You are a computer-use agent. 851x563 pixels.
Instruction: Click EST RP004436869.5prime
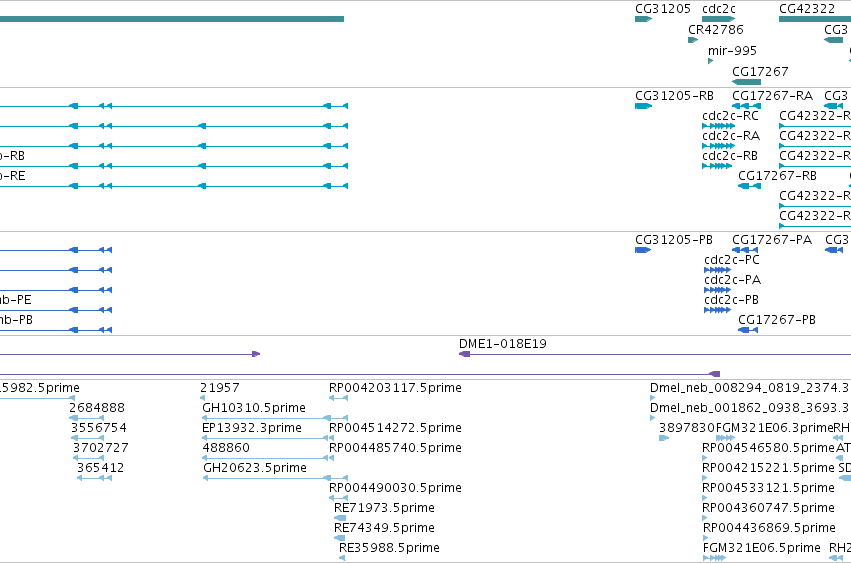coord(769,528)
